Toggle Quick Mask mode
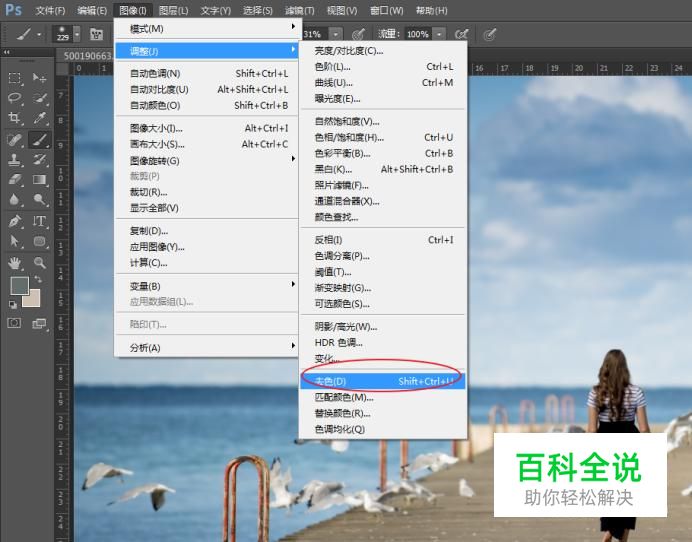 tap(14, 323)
